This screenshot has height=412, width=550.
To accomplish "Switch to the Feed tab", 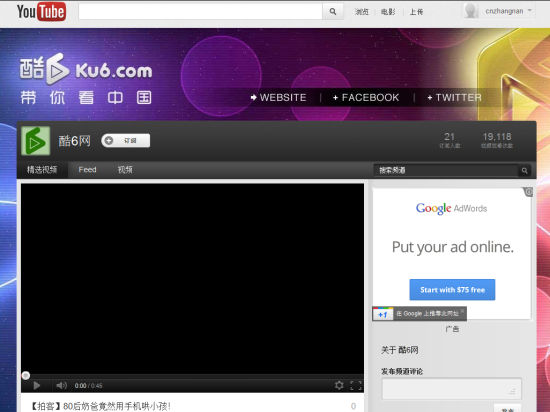I will [x=87, y=170].
